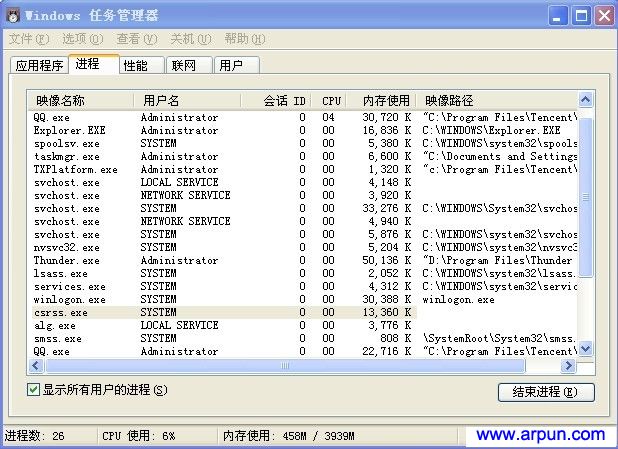The height and width of the screenshot is (449, 618).
Task: Open the 关机(U) menu
Action: coord(191,39)
